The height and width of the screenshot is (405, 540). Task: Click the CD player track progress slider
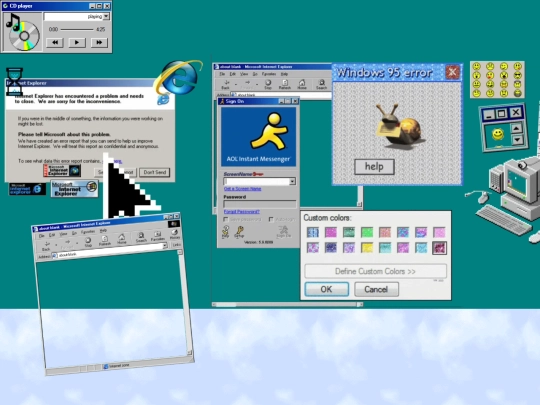[77, 30]
